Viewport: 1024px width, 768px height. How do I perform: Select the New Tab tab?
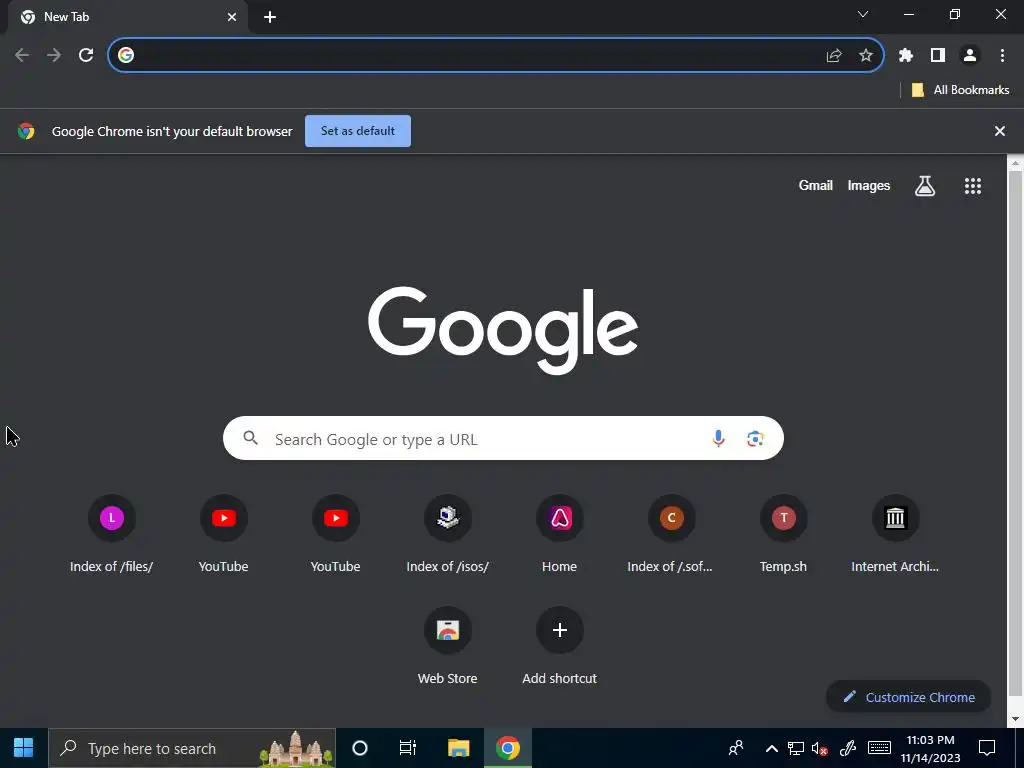point(128,18)
